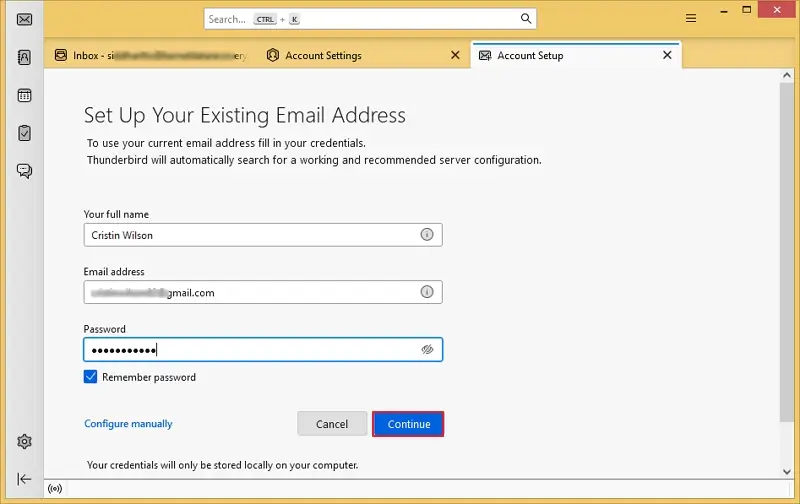Open the Mail space icon in sidebar
The height and width of the screenshot is (504, 800).
[24, 19]
